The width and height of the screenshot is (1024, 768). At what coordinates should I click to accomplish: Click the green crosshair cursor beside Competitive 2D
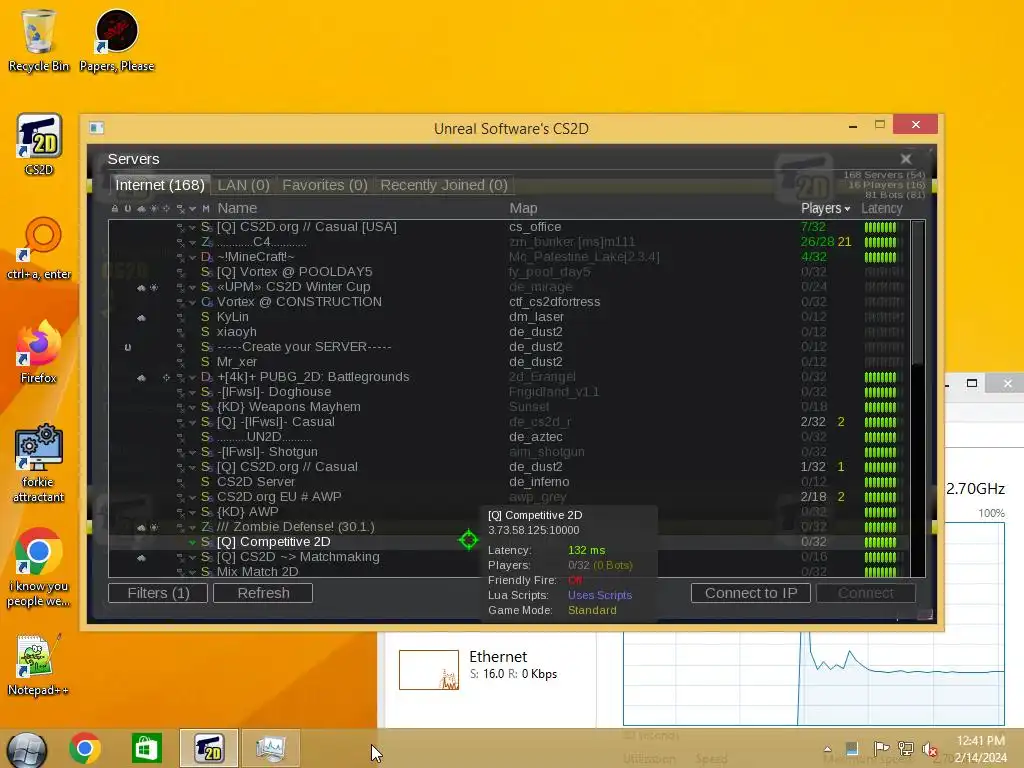[x=468, y=539]
